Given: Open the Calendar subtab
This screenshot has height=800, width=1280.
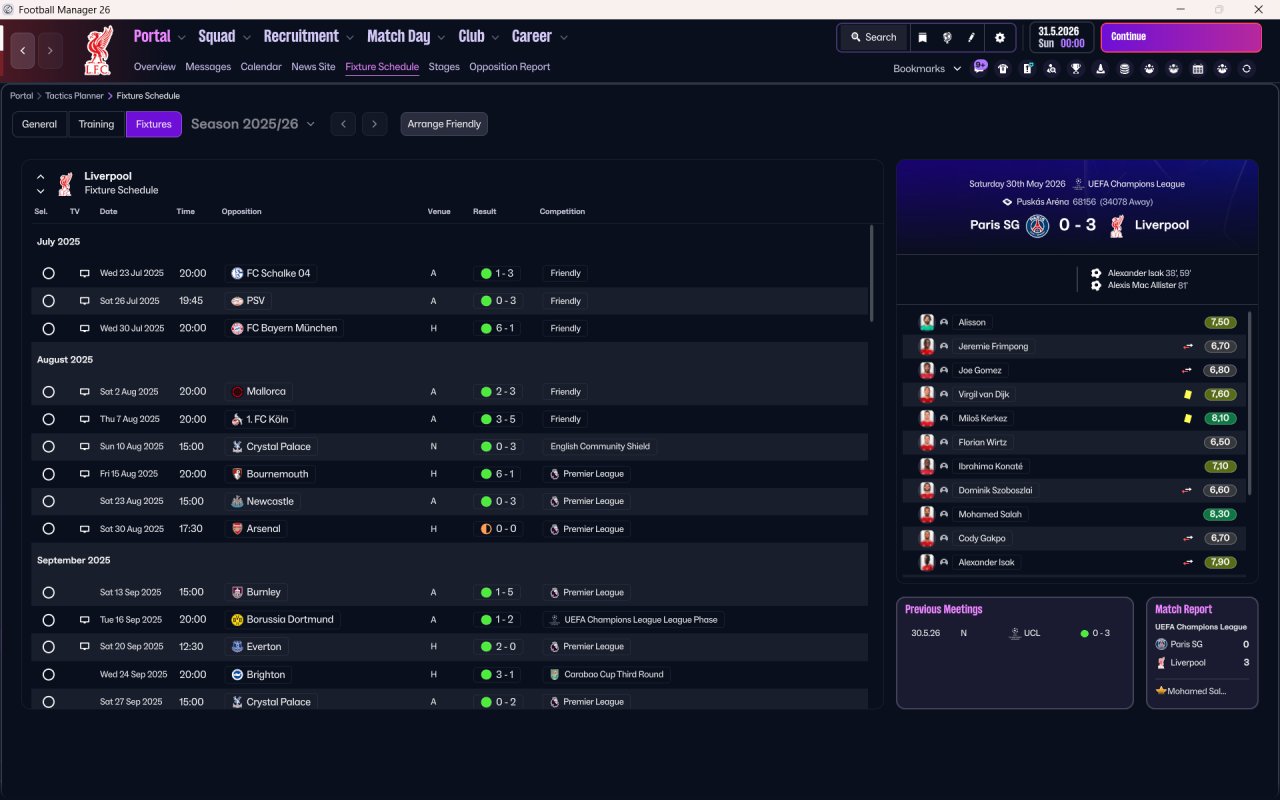Looking at the screenshot, I should point(261,67).
